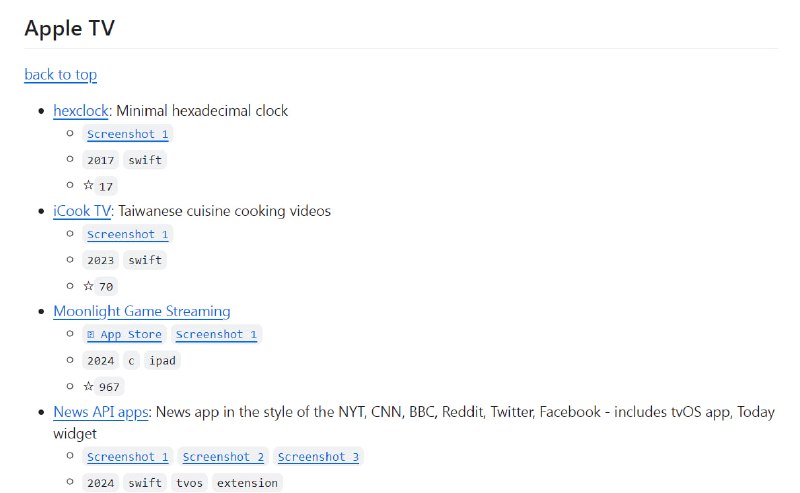Open Screenshot 2 under News API apps

coord(223,457)
